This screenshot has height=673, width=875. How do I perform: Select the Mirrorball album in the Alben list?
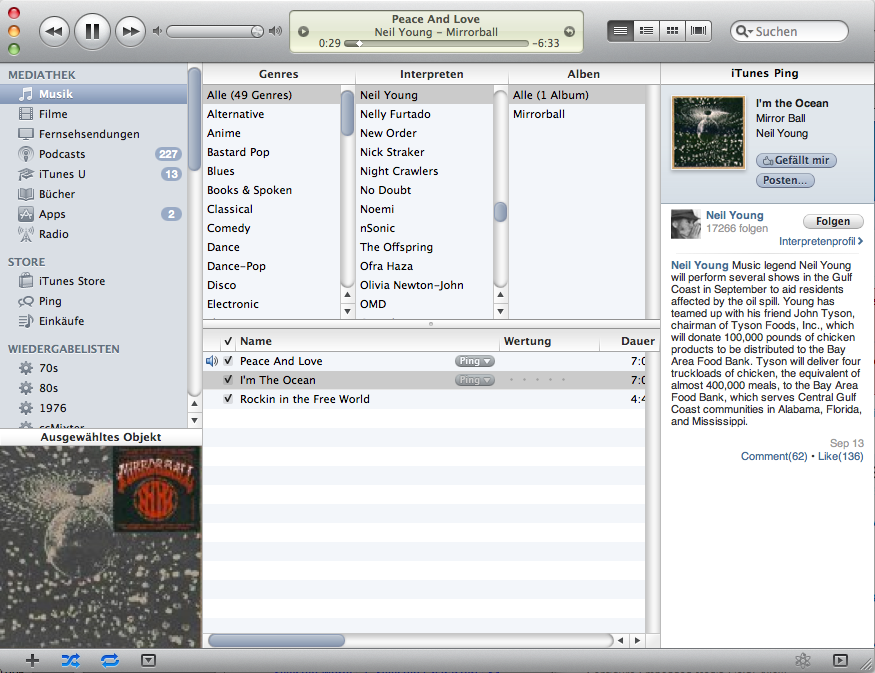point(577,114)
